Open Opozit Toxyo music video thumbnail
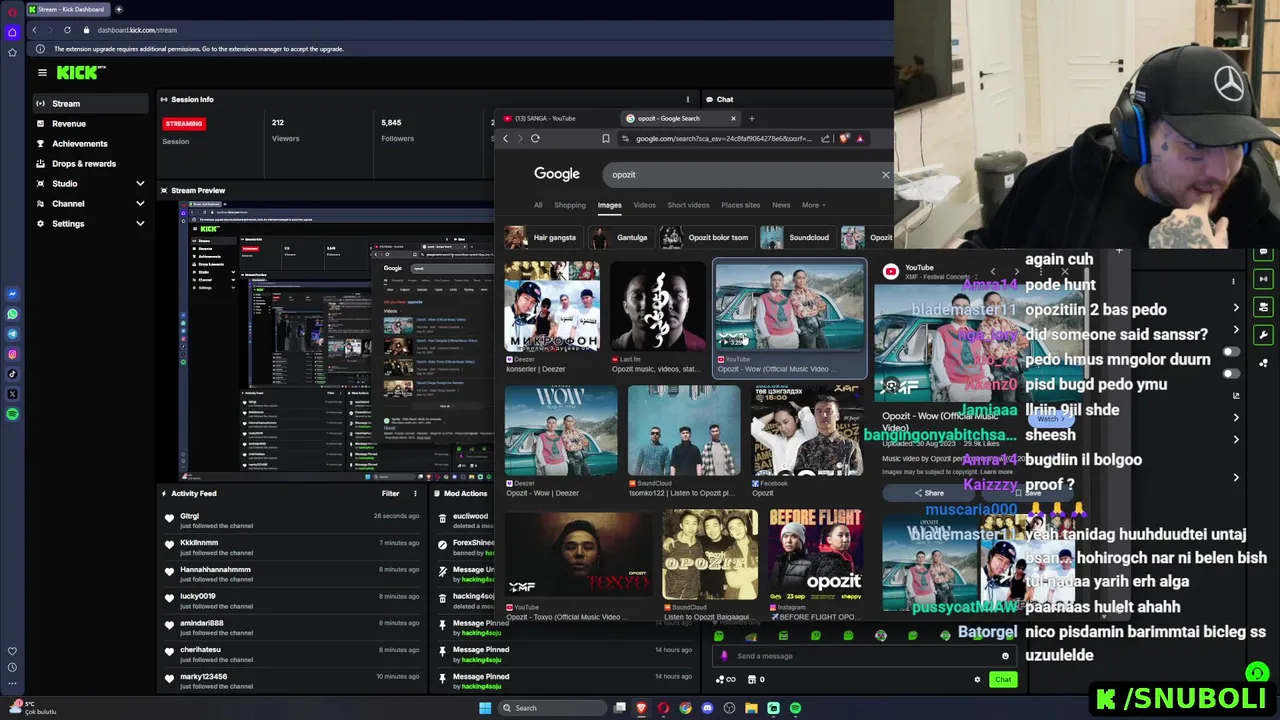The width and height of the screenshot is (1280, 720). (577, 565)
